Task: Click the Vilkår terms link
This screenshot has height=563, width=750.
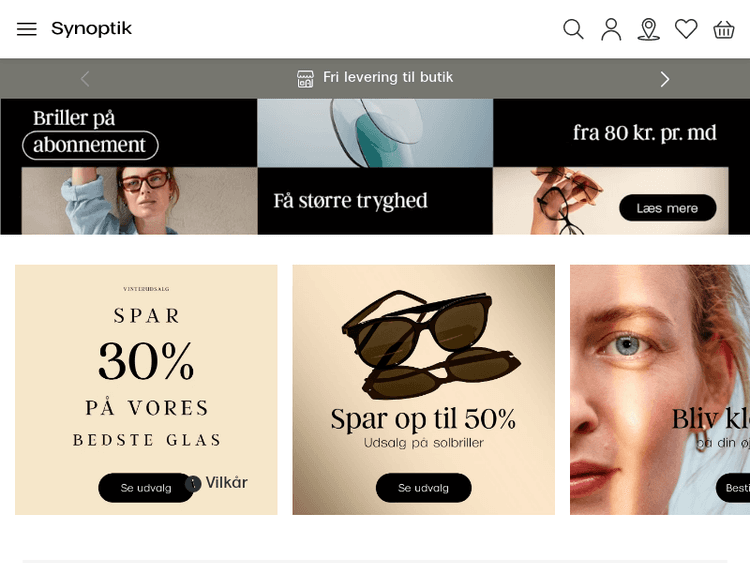Action: pos(226,483)
